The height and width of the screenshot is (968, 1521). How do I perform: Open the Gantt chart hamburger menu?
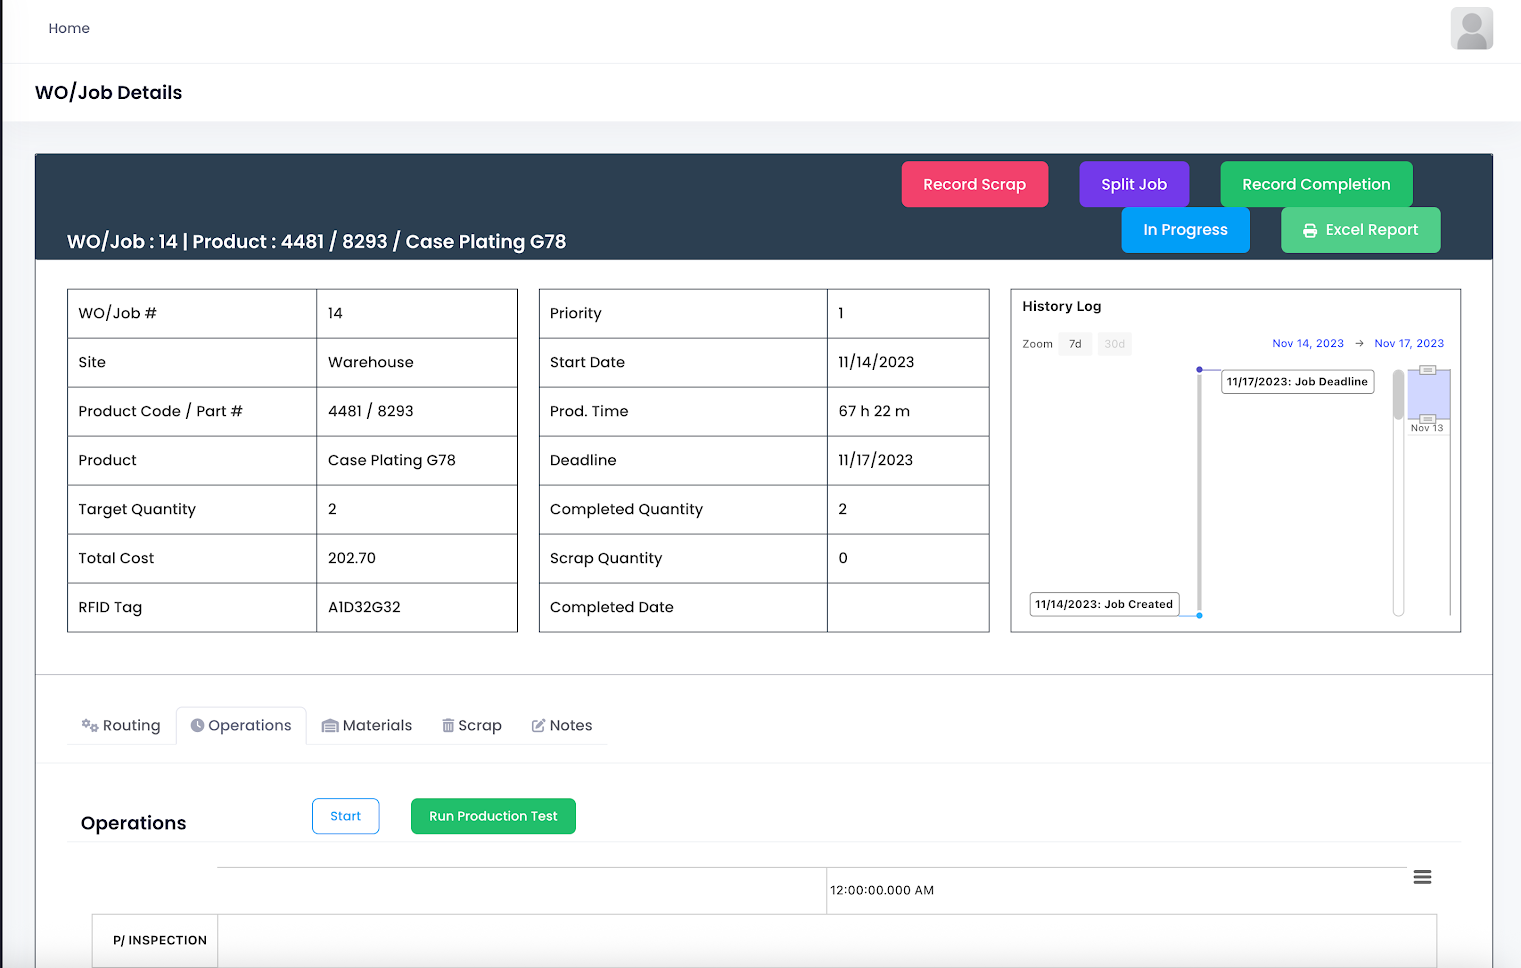tap(1422, 876)
